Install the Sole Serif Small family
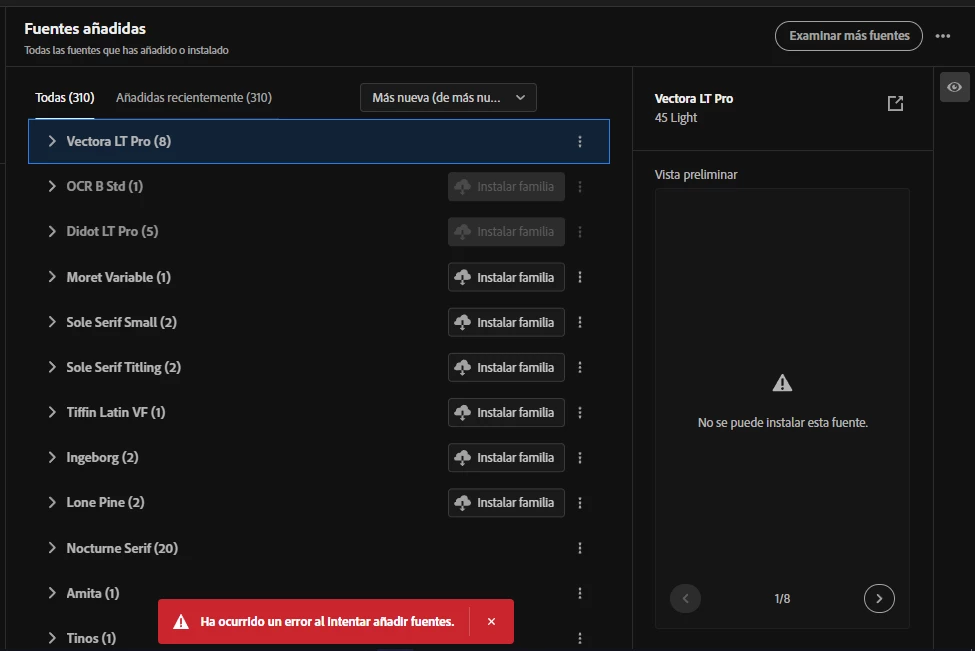Viewport: 975px width, 651px height. [x=506, y=322]
